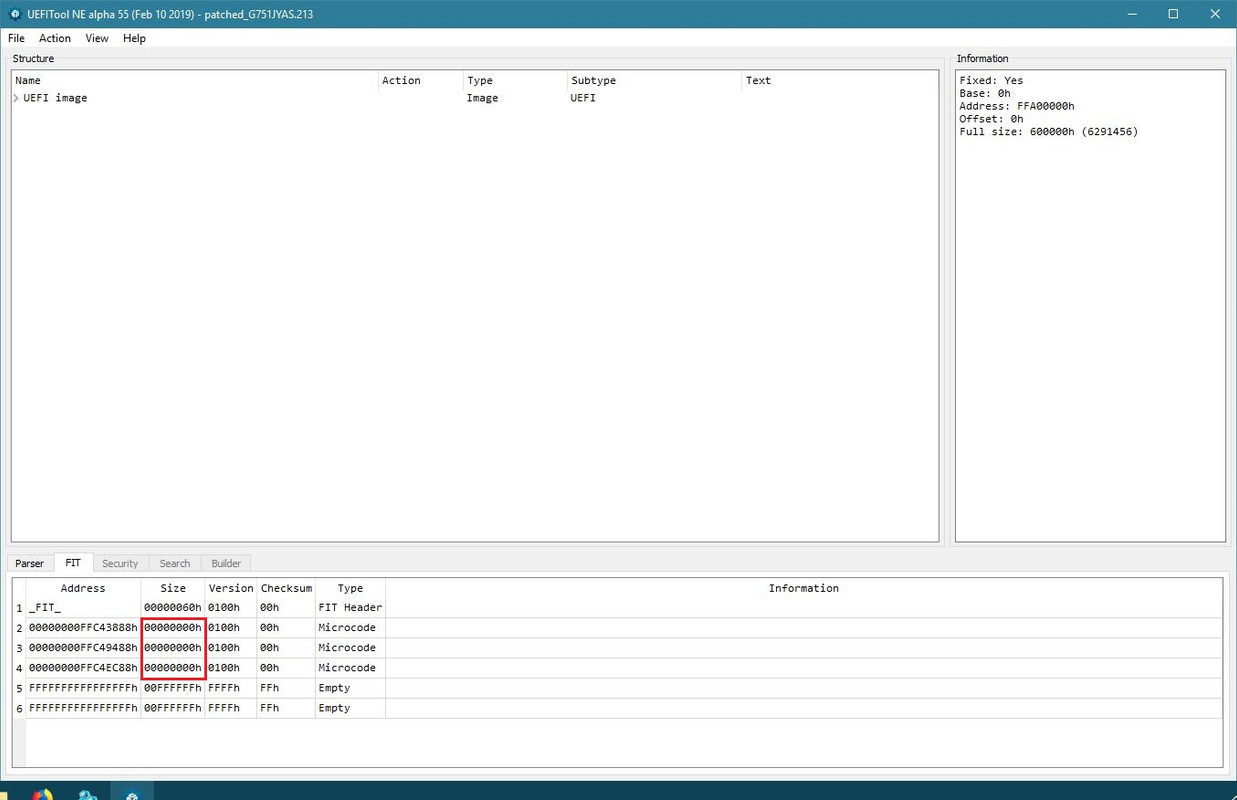
Task: Select 00FFFFFFh size cell in row 5
Action: coord(173,688)
